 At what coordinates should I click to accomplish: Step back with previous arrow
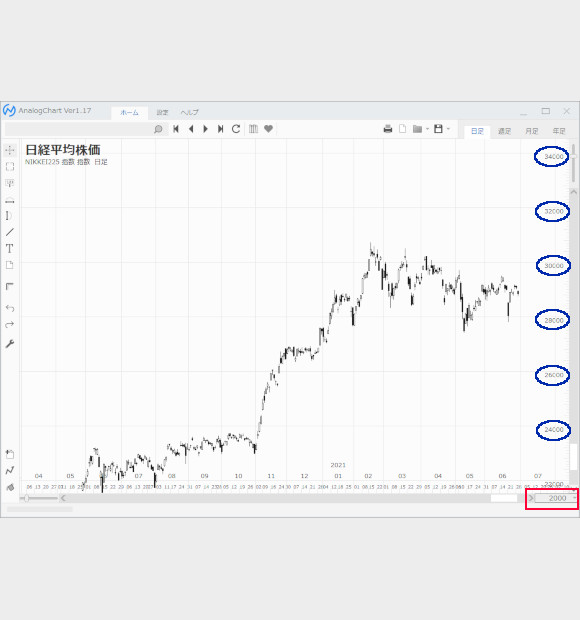tap(191, 129)
